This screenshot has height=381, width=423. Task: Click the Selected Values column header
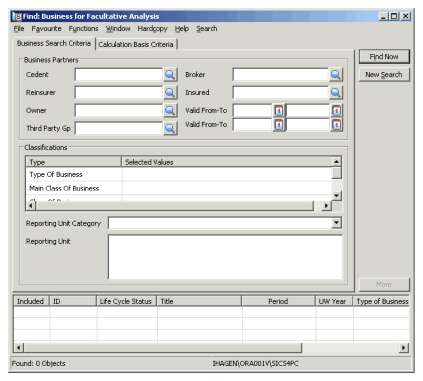[x=227, y=162]
